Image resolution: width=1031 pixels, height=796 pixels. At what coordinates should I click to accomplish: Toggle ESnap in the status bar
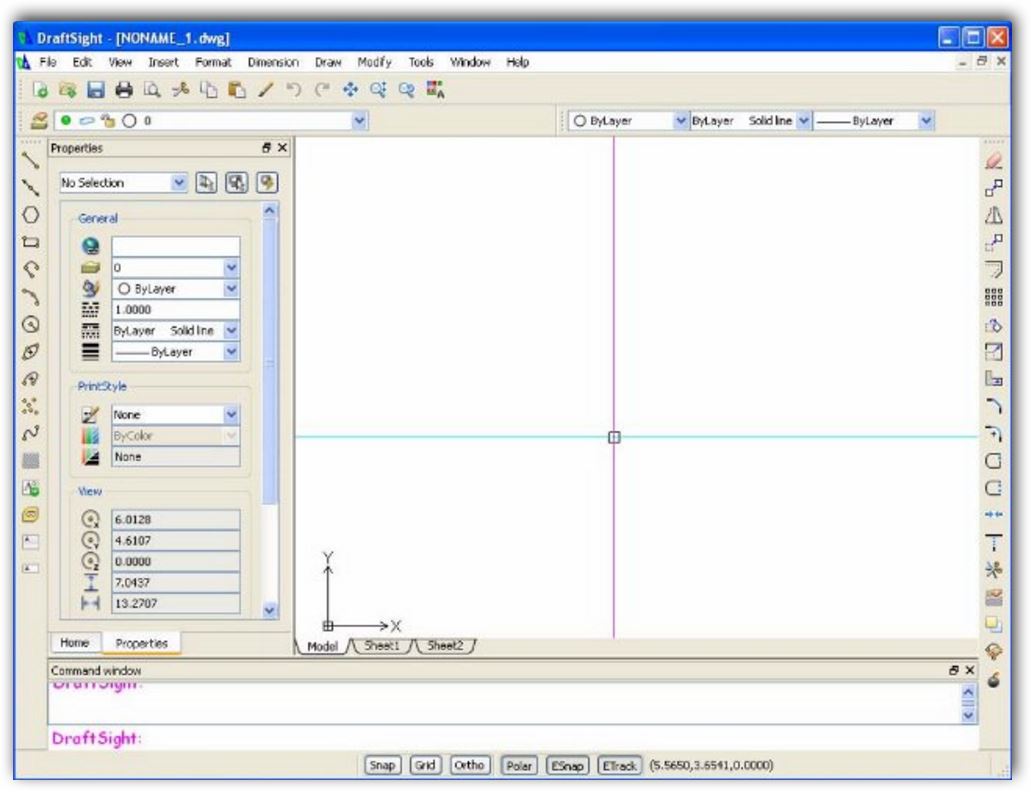pyautogui.click(x=567, y=766)
